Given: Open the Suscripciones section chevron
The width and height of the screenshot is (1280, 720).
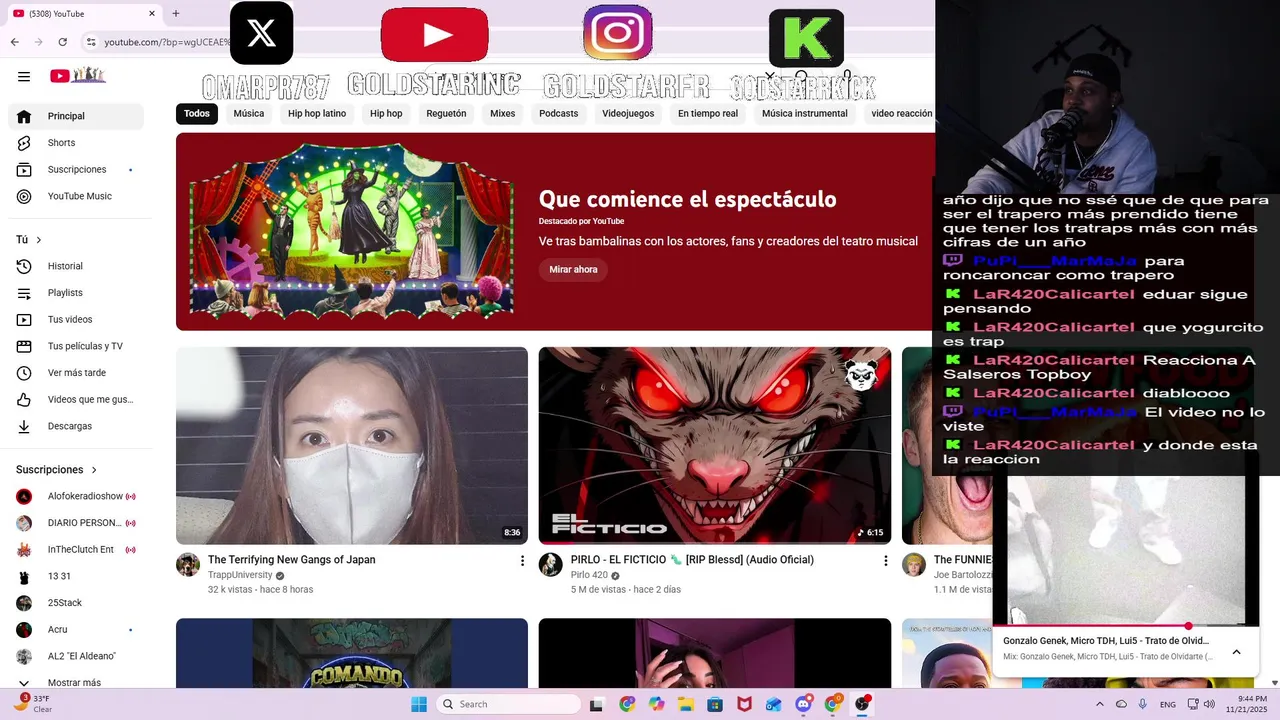Looking at the screenshot, I should coord(94,470).
